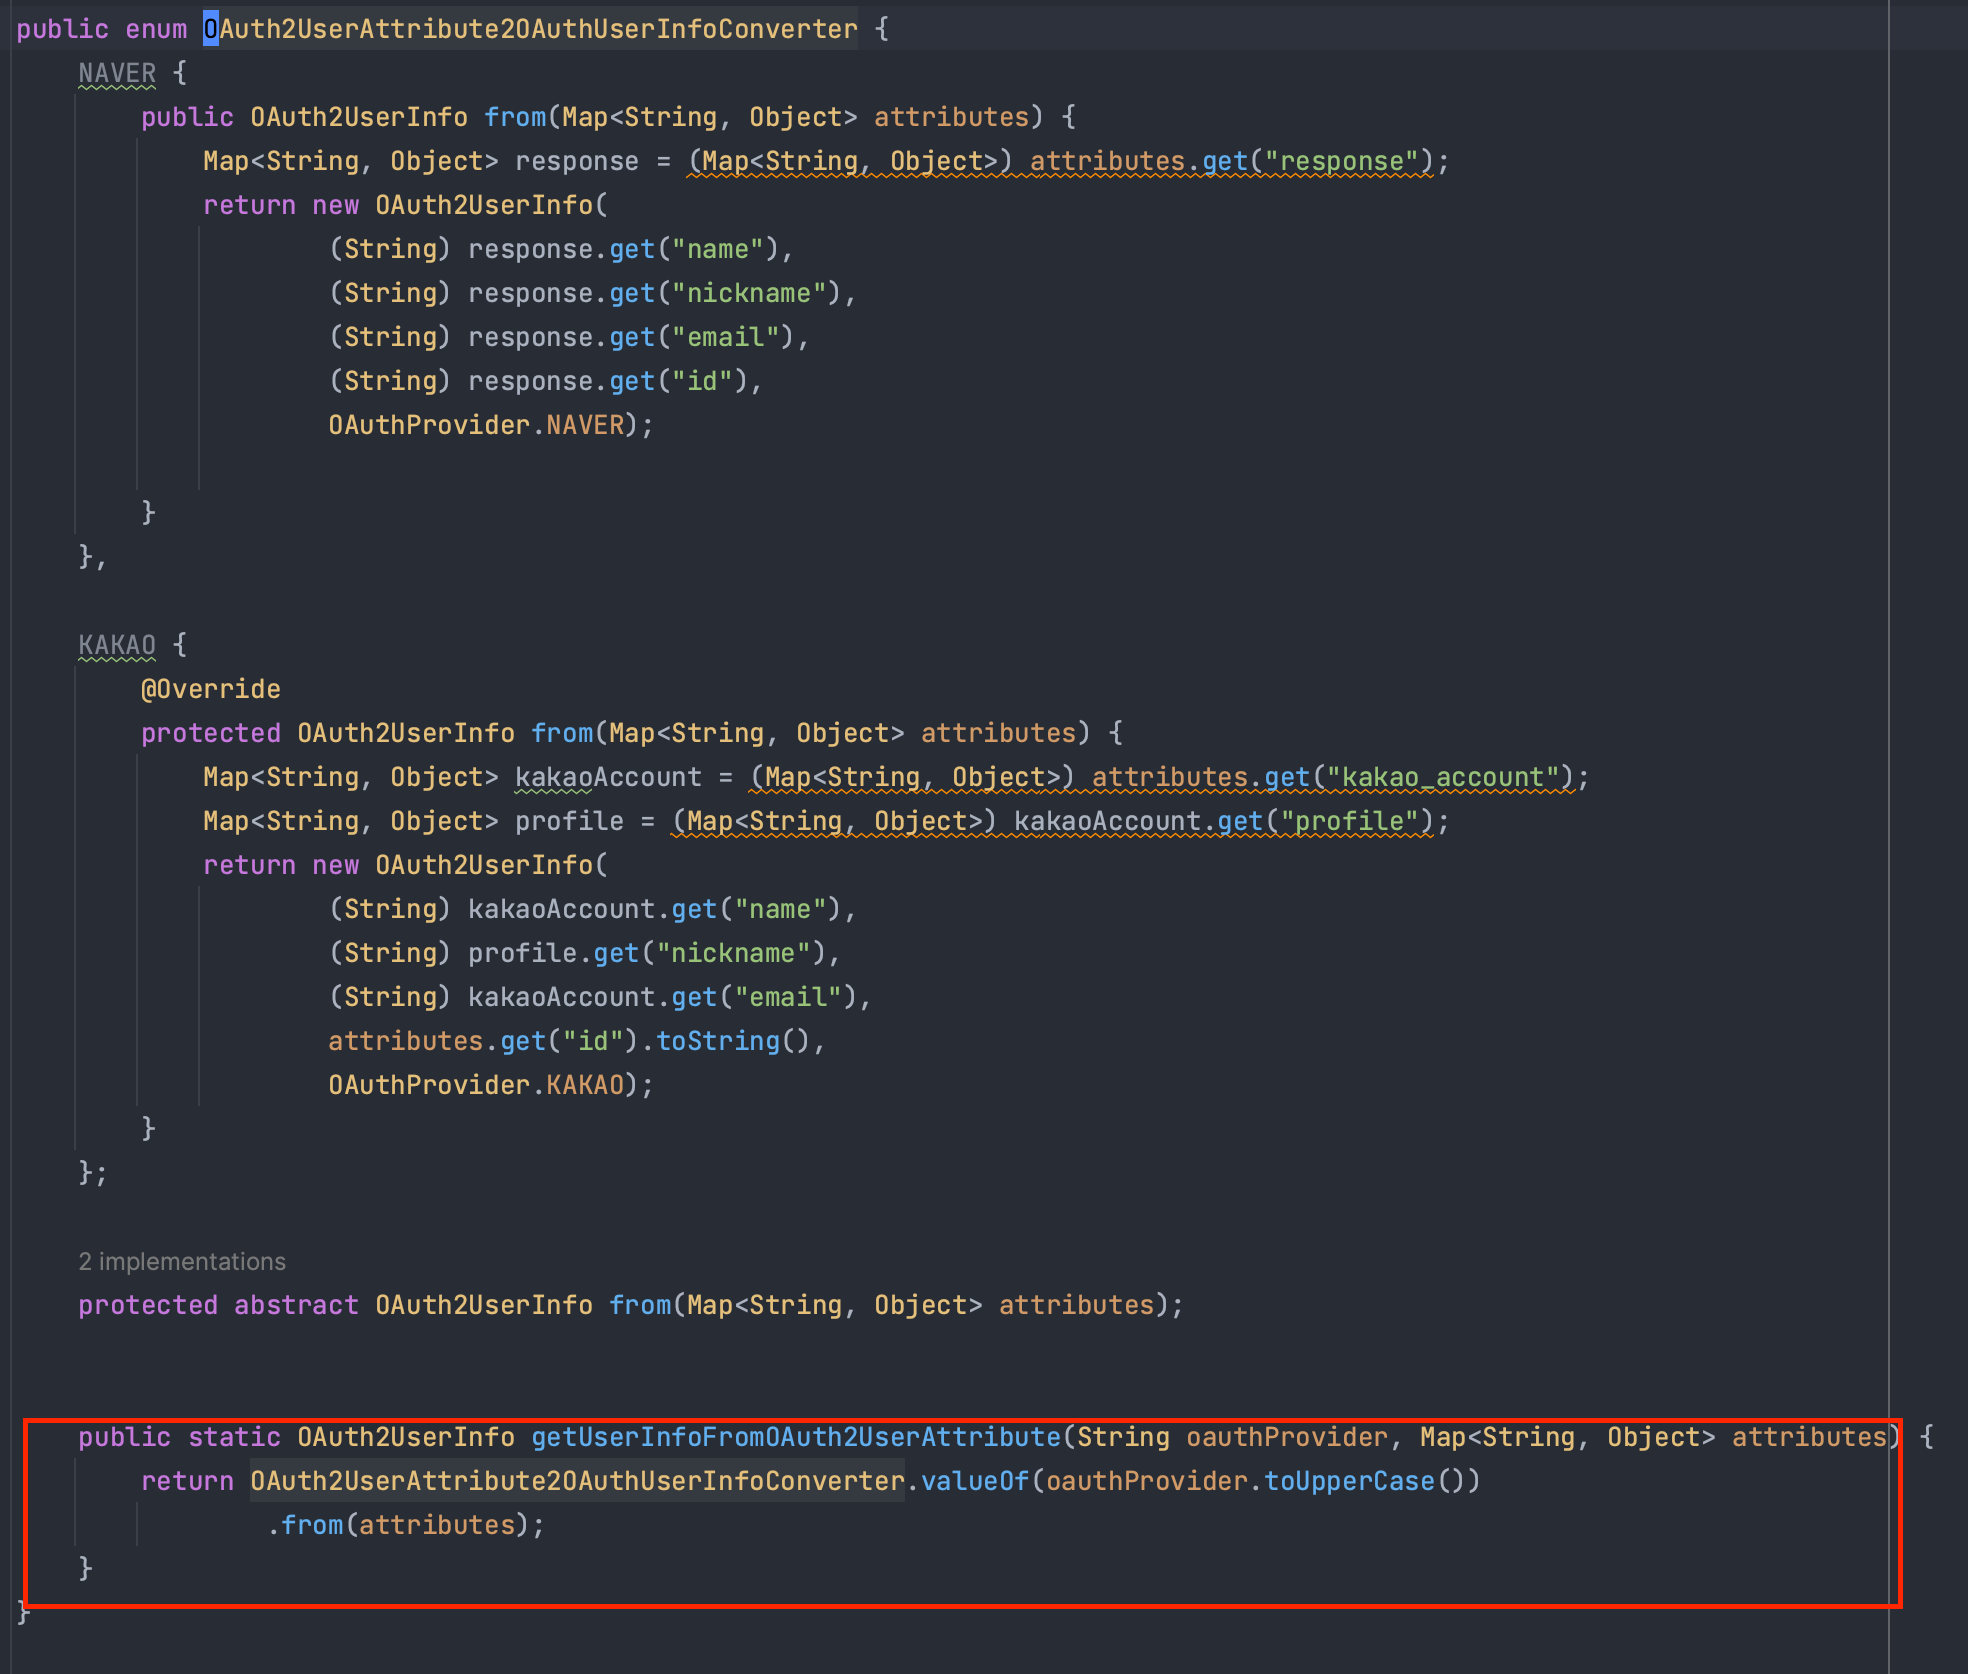The height and width of the screenshot is (1674, 1968).
Task: Click KAKAO in OAuthProvider.KAKAO
Action: point(585,1085)
